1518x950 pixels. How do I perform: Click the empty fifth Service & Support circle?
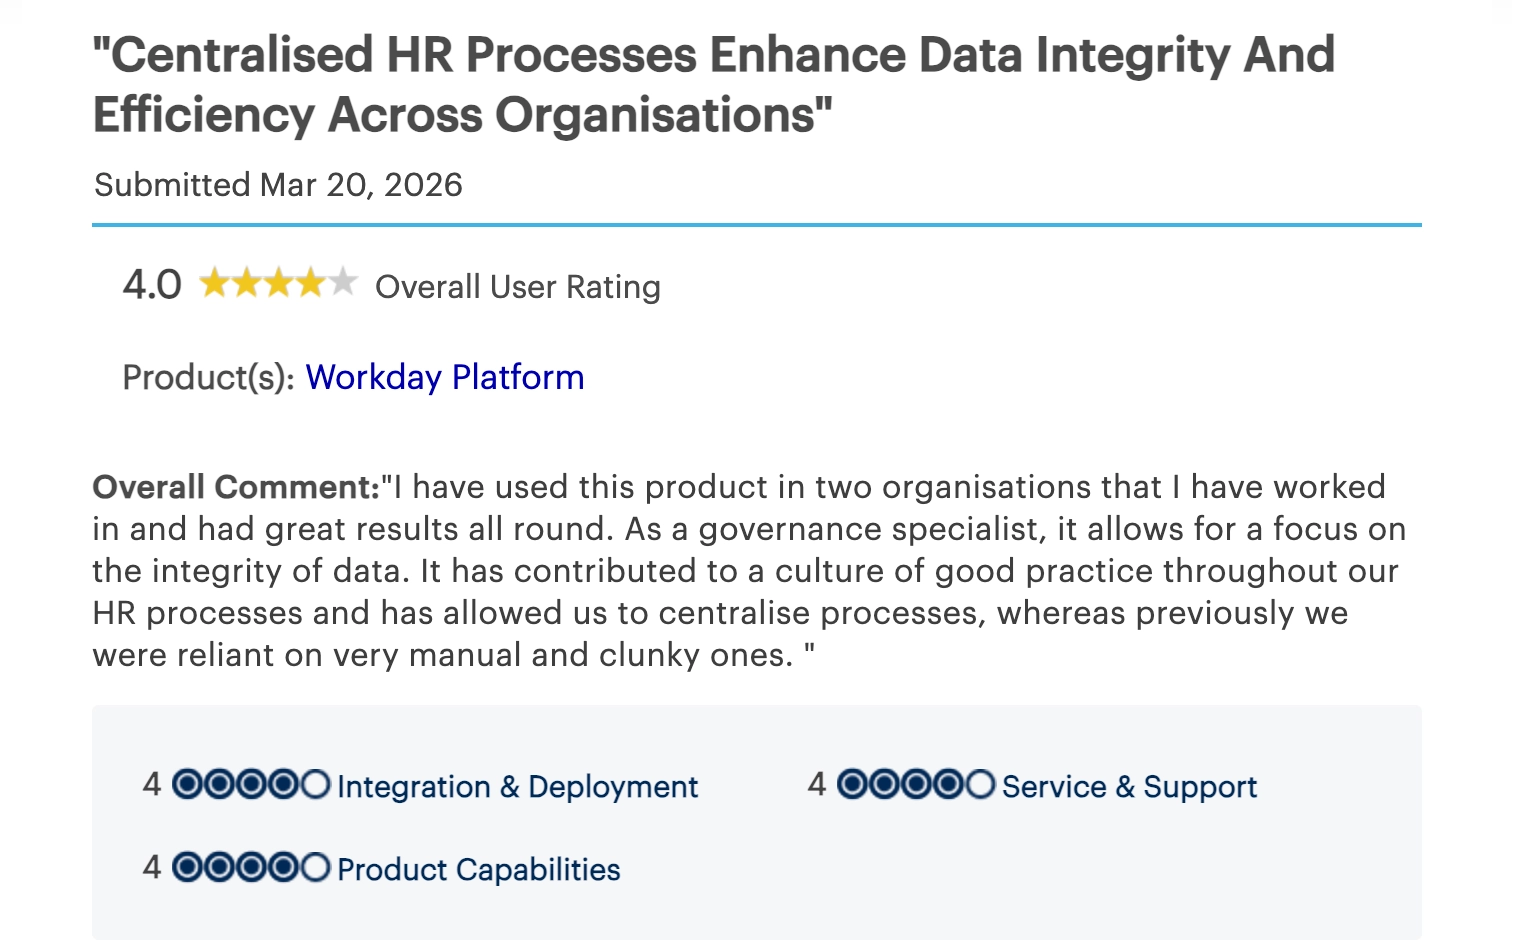[980, 785]
